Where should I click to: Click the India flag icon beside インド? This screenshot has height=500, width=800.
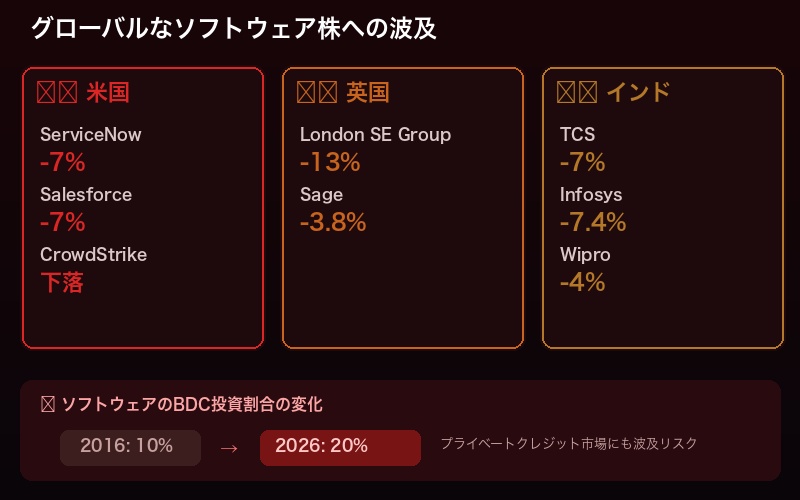tap(577, 93)
